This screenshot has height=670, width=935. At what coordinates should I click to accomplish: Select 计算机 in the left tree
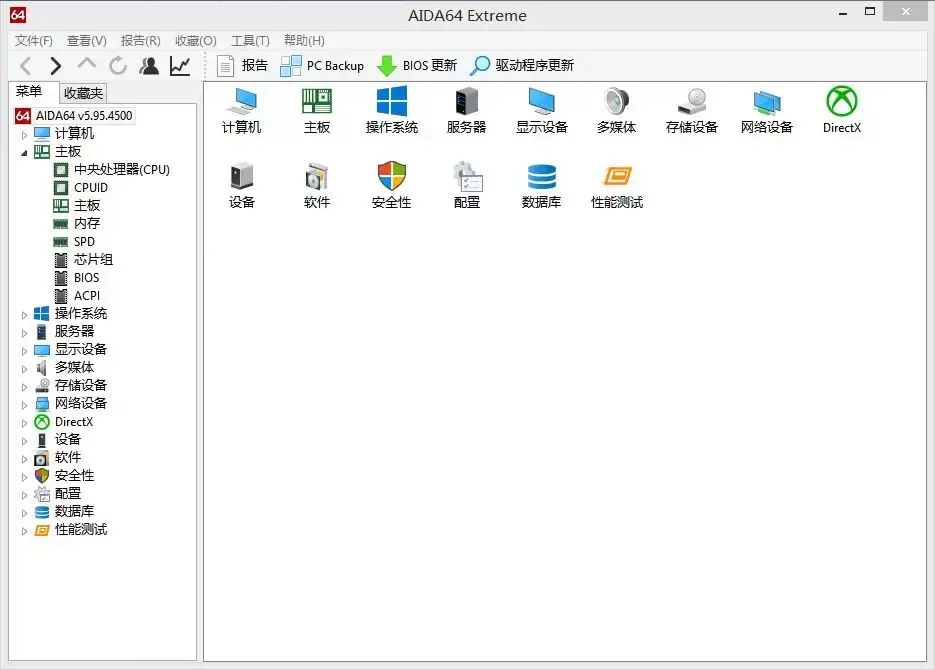[64, 134]
